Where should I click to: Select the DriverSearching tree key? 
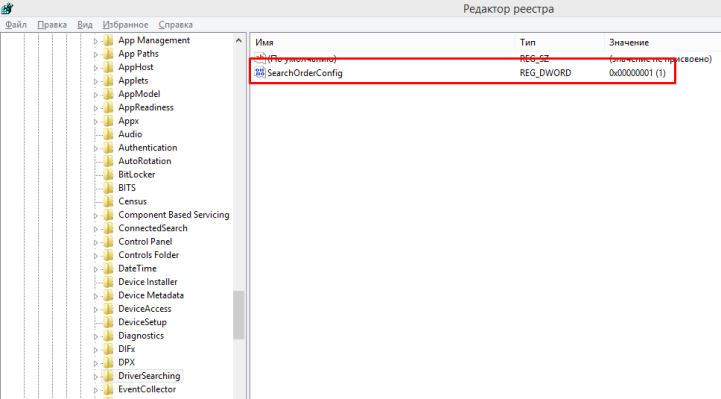click(149, 376)
